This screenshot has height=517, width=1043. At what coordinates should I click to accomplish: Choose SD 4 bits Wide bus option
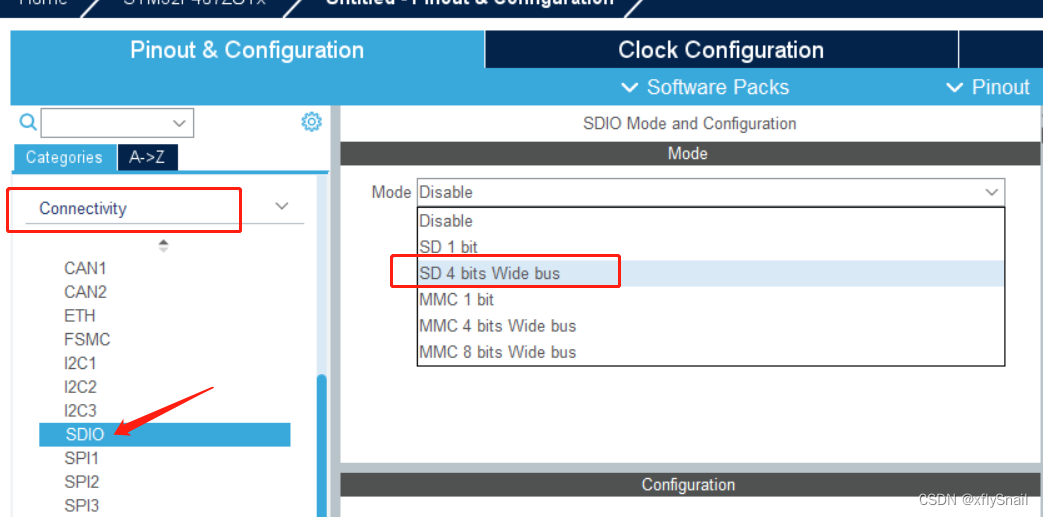pyautogui.click(x=490, y=273)
